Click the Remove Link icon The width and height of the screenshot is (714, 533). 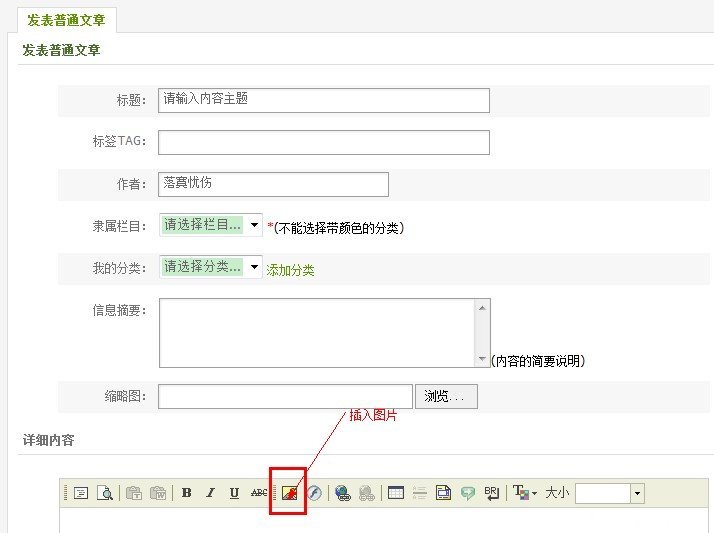tap(367, 492)
